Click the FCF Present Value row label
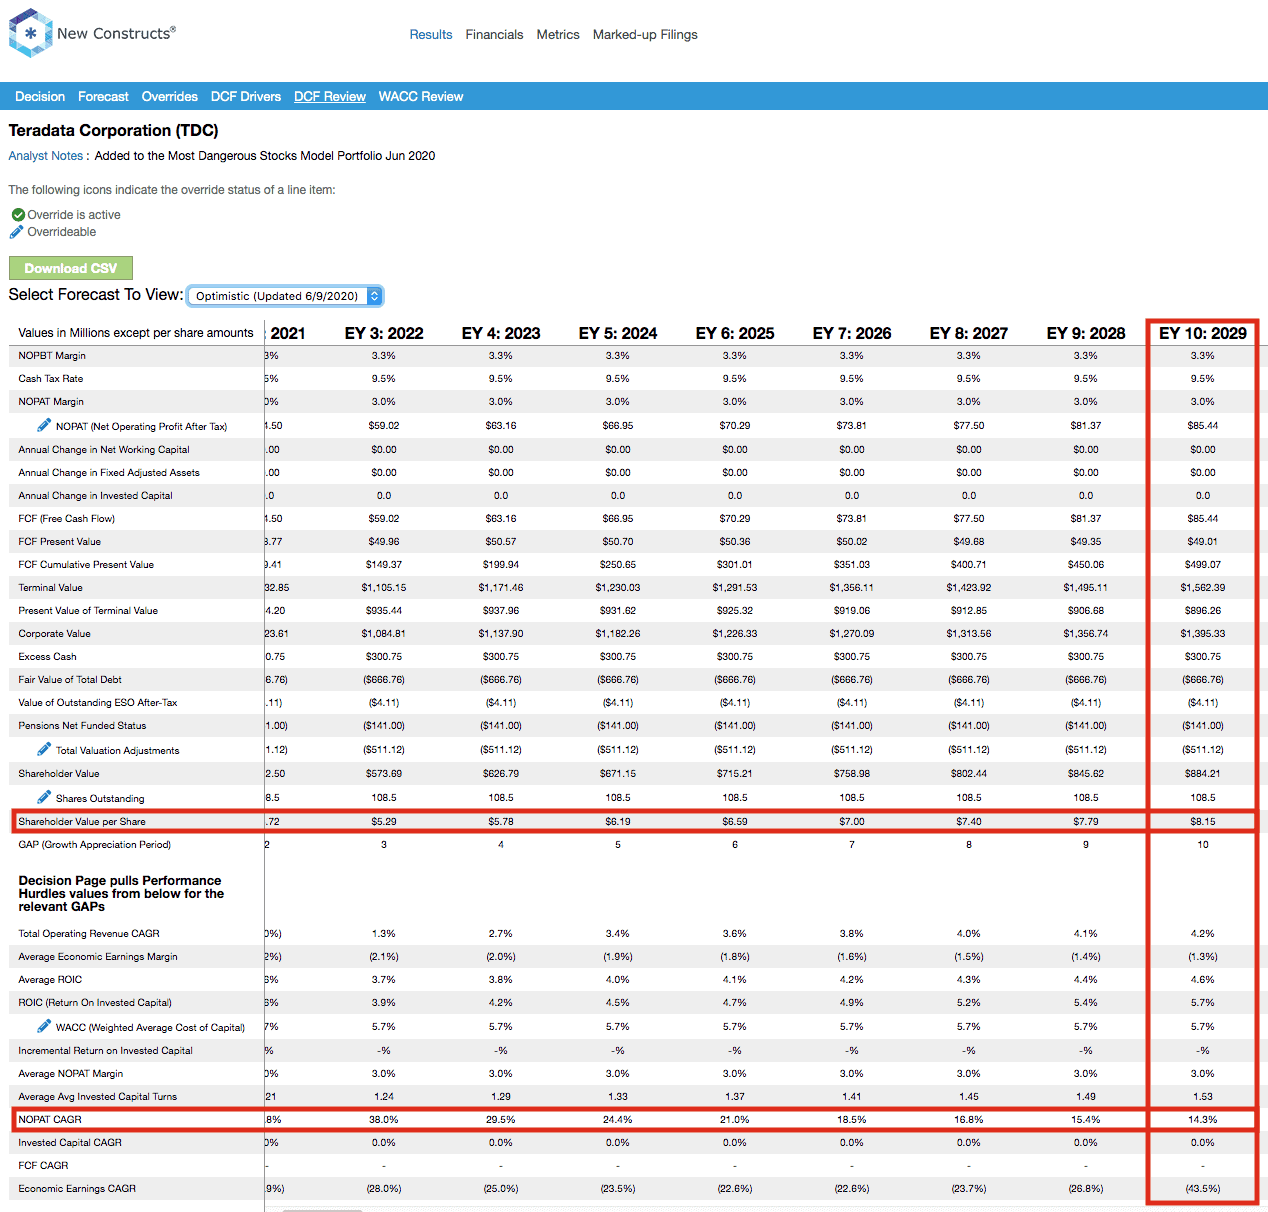The image size is (1268, 1212). (x=60, y=542)
